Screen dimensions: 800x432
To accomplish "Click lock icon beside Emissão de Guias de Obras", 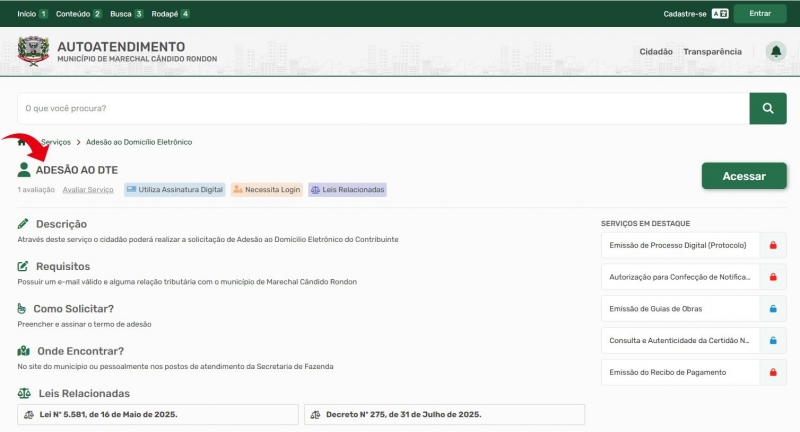I will [772, 308].
